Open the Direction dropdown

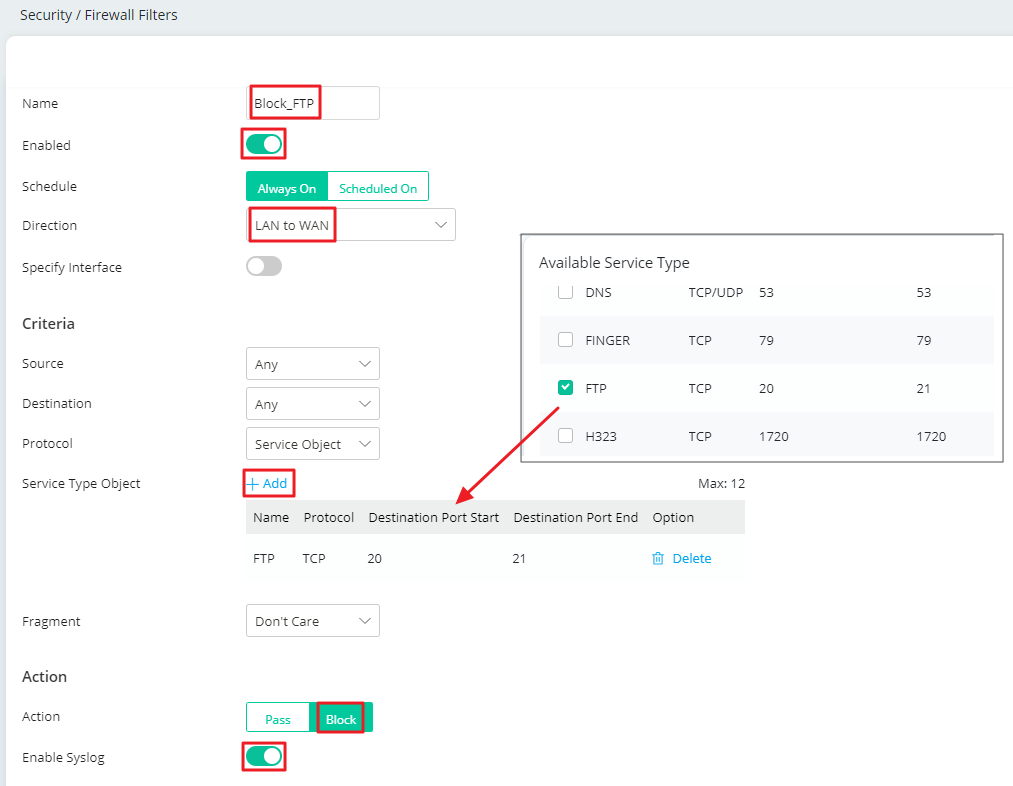pyautogui.click(x=350, y=225)
